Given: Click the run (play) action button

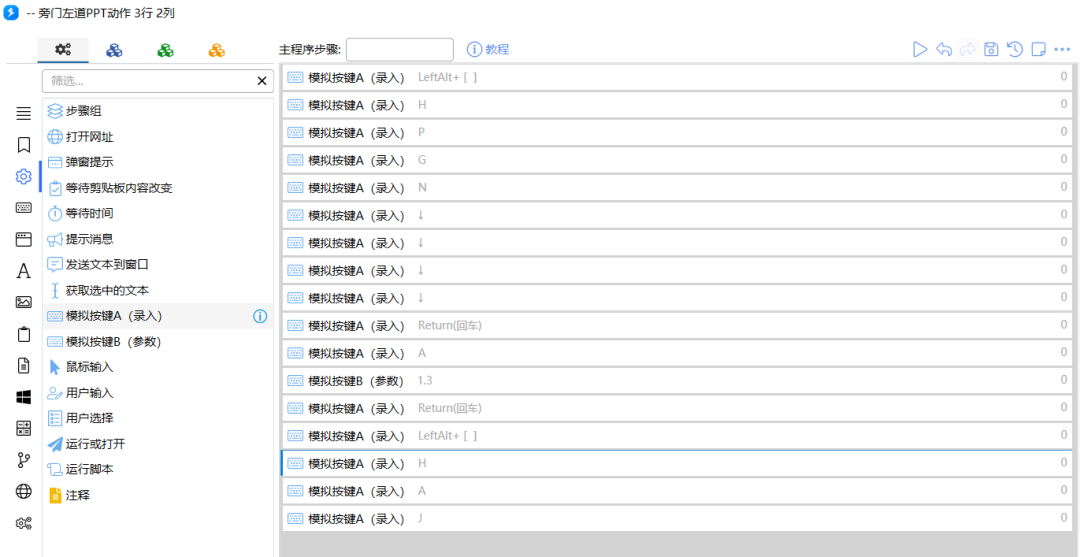Looking at the screenshot, I should [x=920, y=49].
